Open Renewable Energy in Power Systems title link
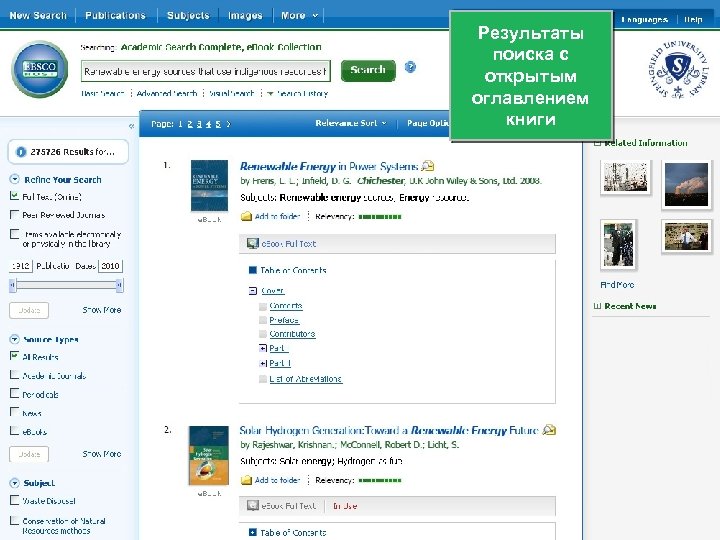Viewport: 720px width, 540px height. point(329,166)
